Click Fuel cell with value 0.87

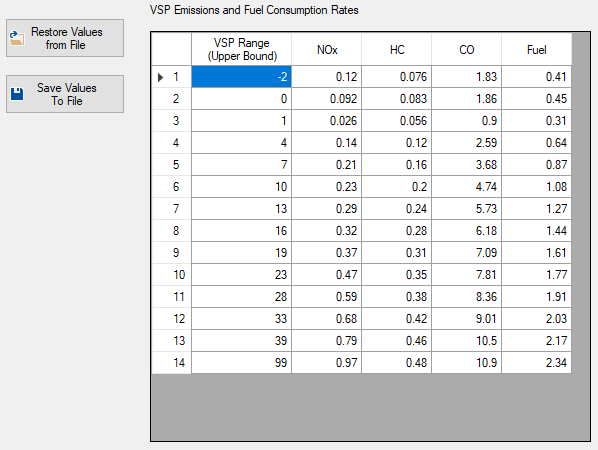pyautogui.click(x=537, y=165)
